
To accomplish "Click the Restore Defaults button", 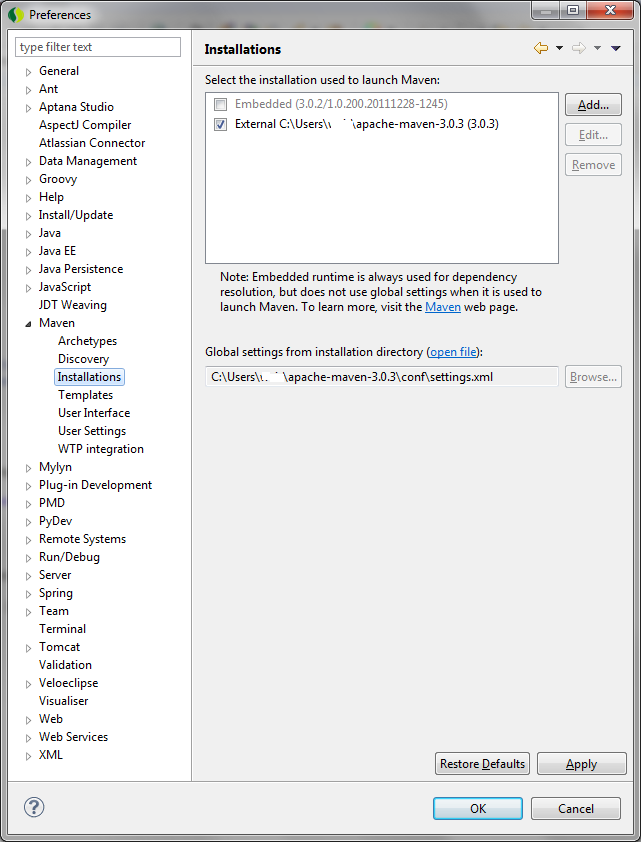I will [x=482, y=764].
